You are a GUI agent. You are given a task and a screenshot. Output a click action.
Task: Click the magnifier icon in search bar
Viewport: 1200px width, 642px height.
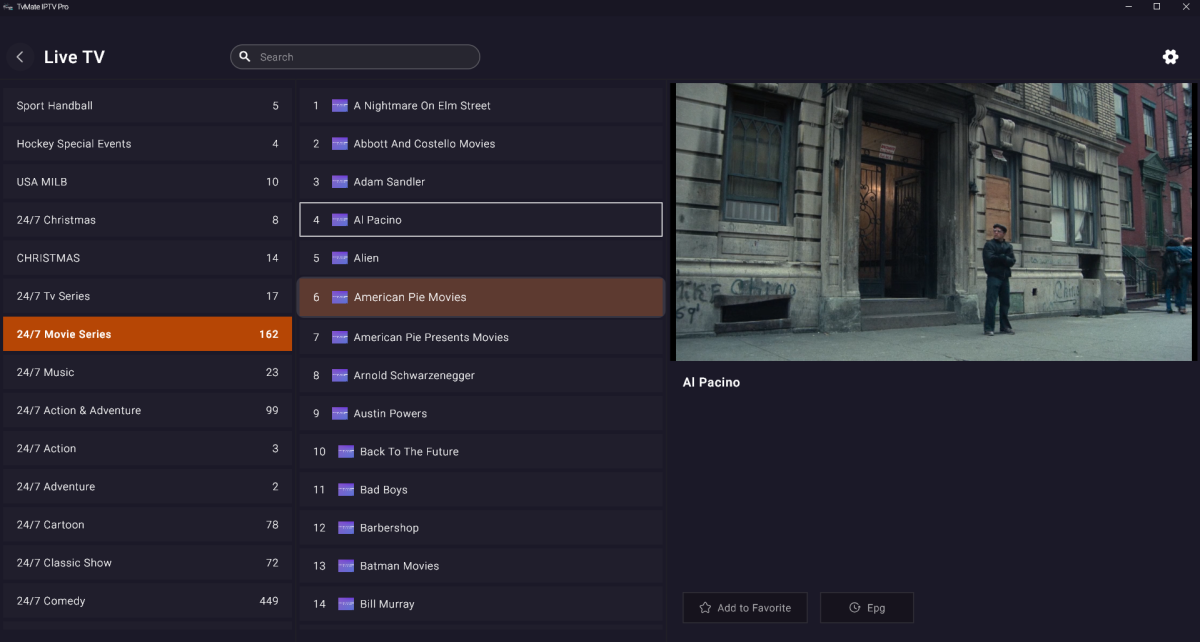(x=245, y=57)
